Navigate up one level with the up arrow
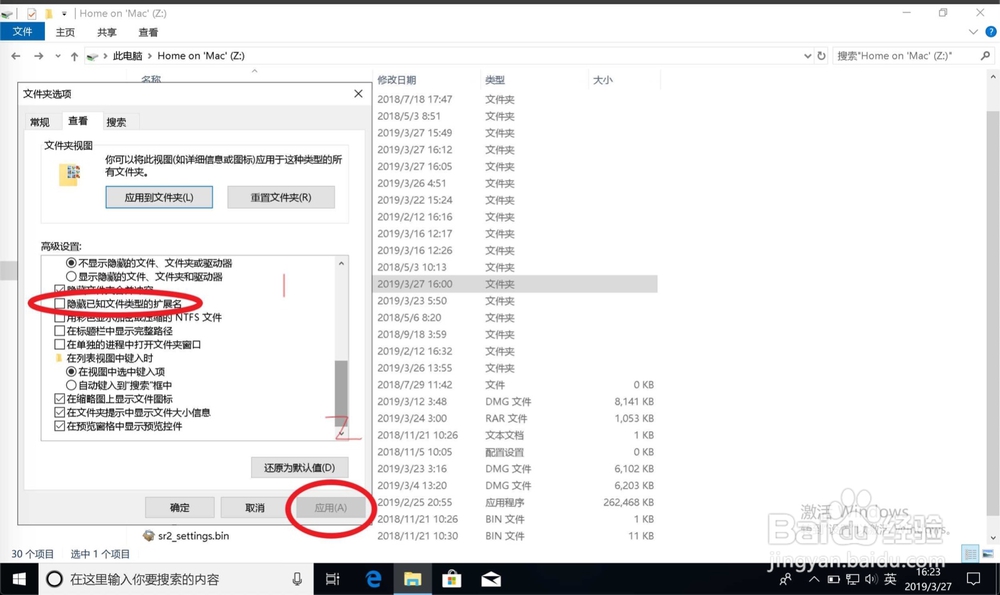 (x=77, y=56)
